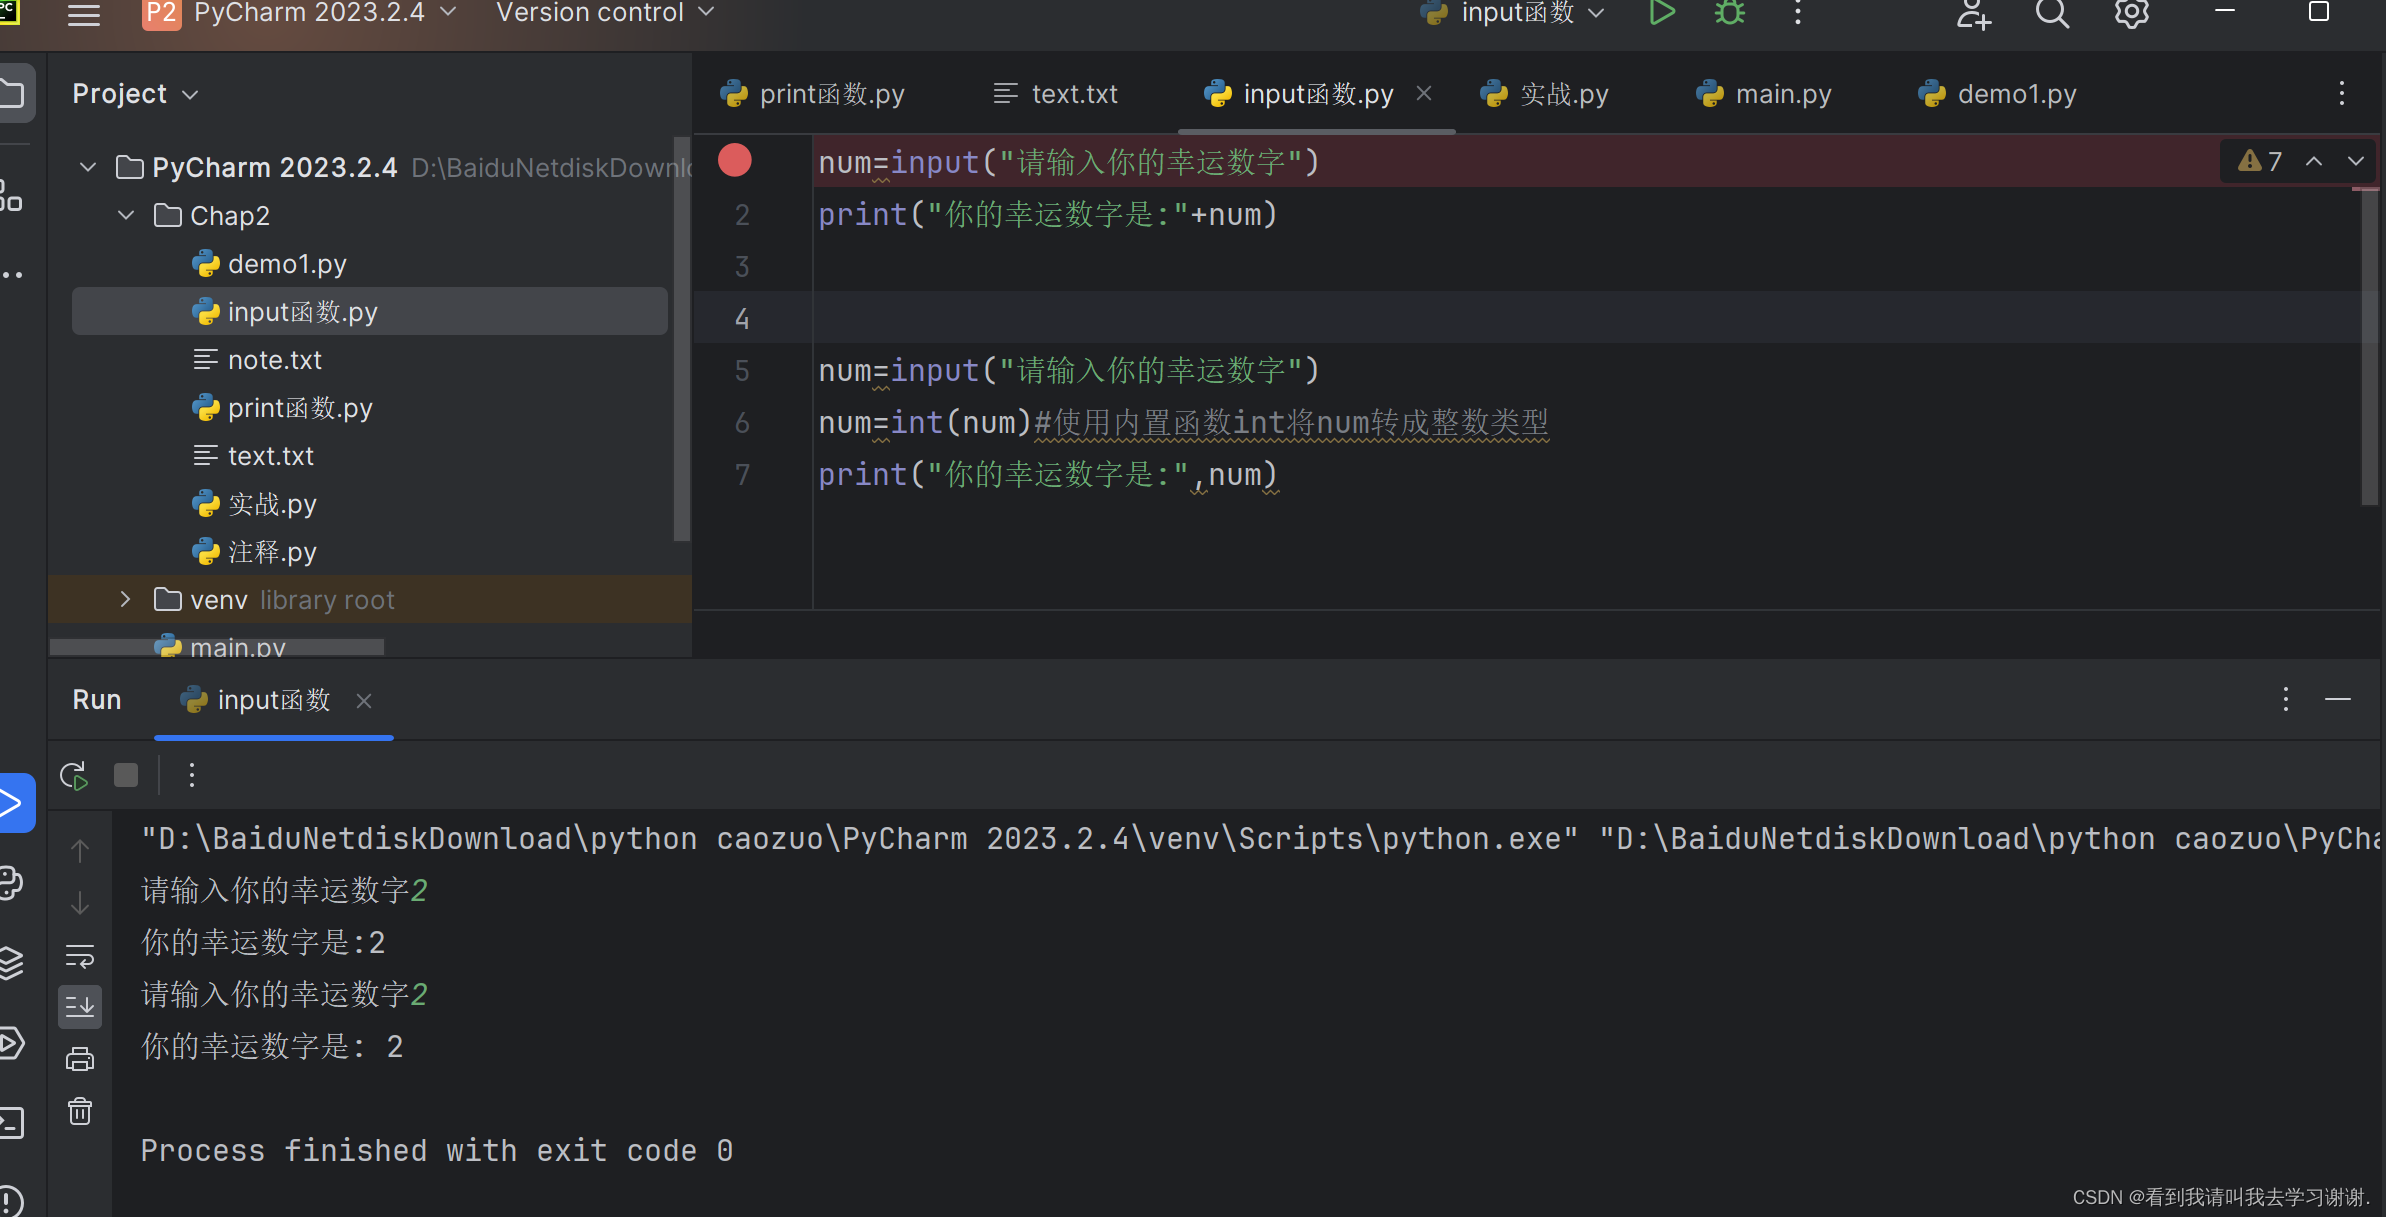Click the 7 warnings indicator
2386x1217 pixels.
[x=2260, y=161]
